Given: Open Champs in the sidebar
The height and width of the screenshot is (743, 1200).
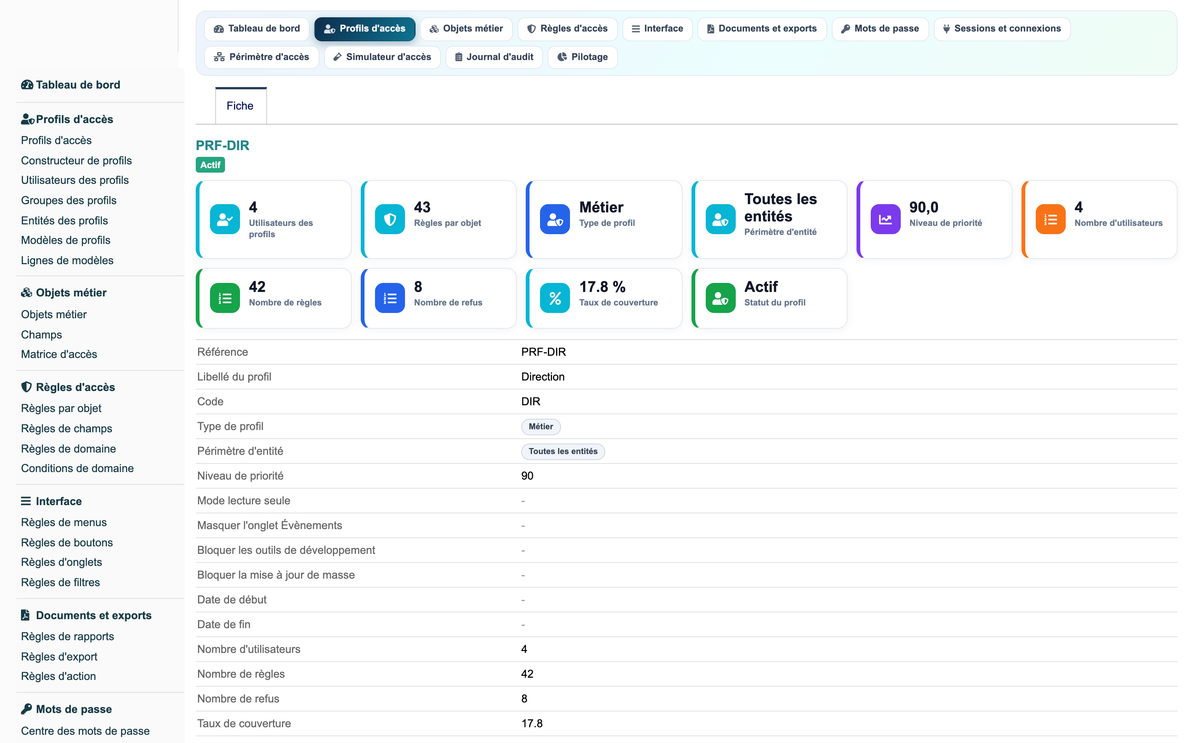Looking at the screenshot, I should coord(41,335).
